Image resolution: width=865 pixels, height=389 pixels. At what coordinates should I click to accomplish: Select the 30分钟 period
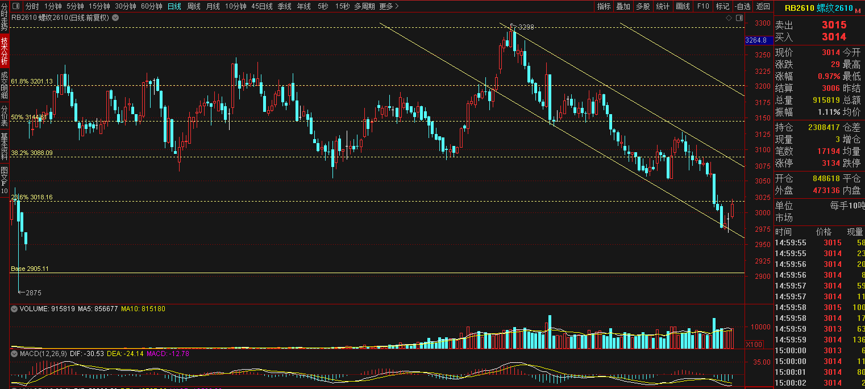[126, 7]
